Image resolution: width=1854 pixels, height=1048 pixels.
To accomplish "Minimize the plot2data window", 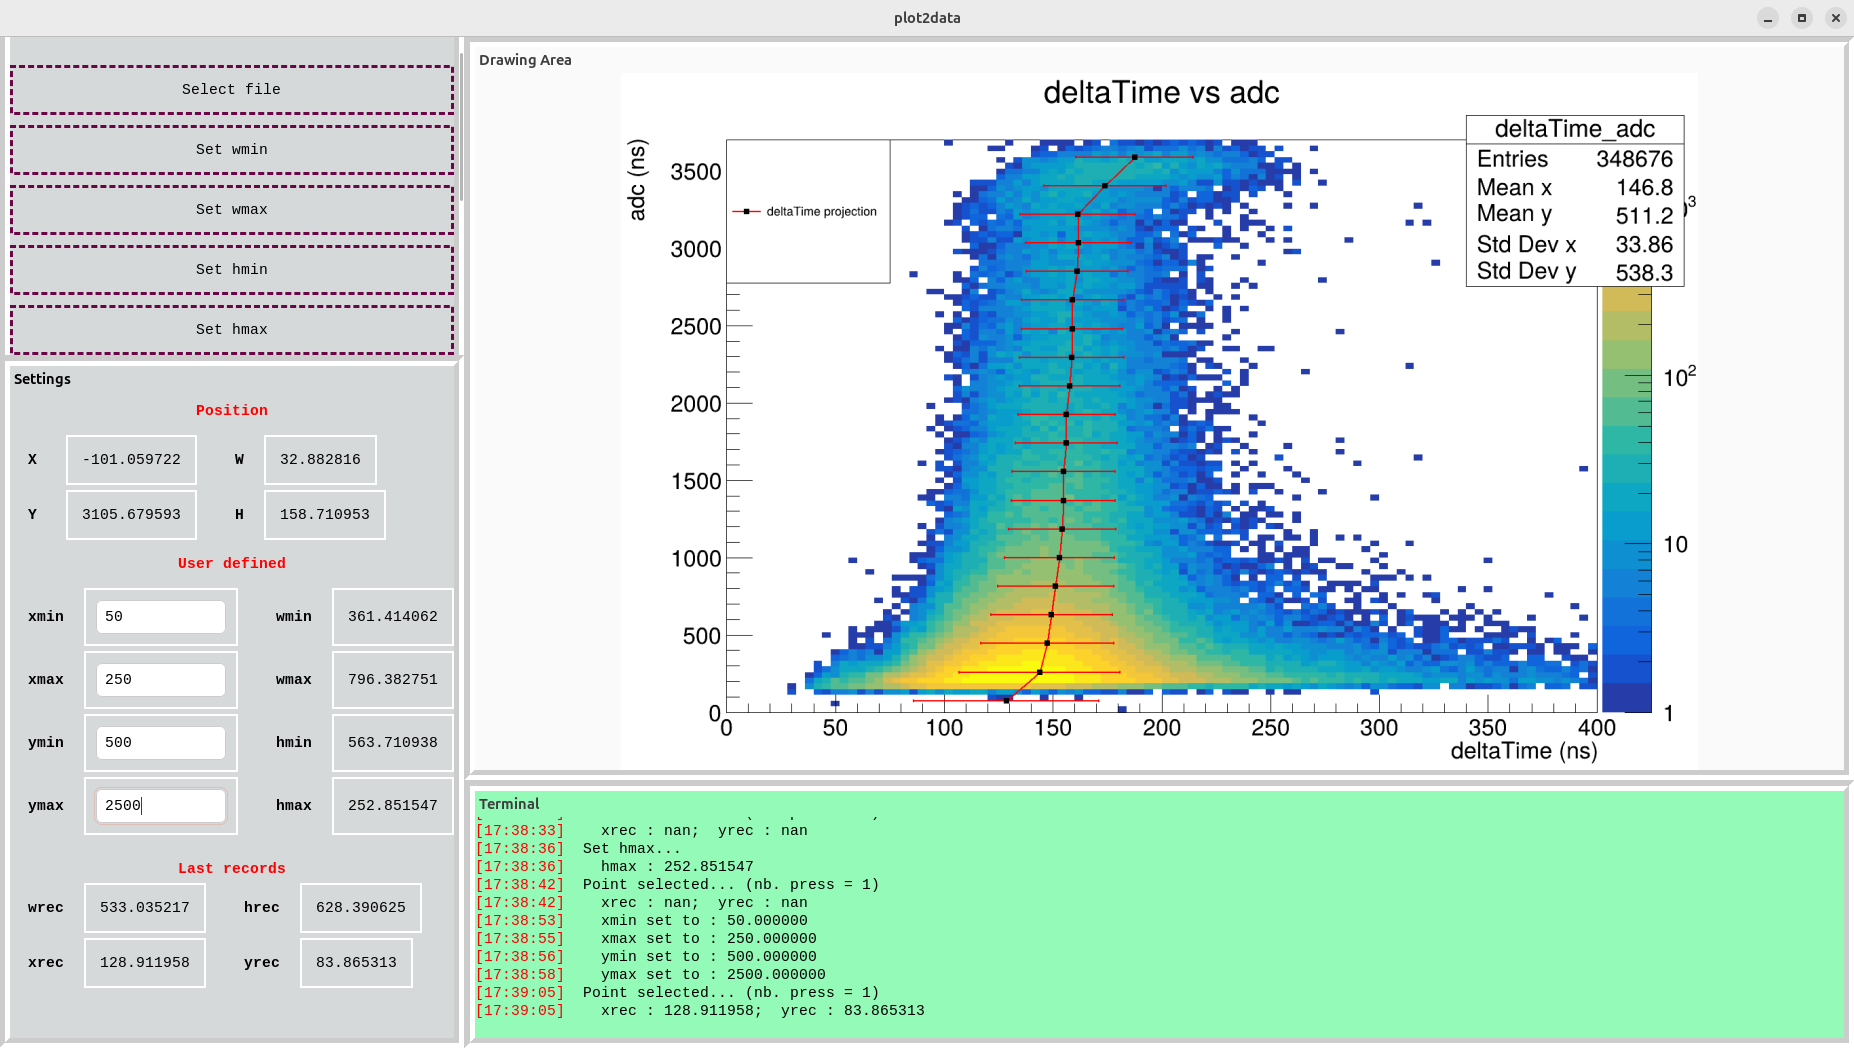I will tap(1768, 18).
